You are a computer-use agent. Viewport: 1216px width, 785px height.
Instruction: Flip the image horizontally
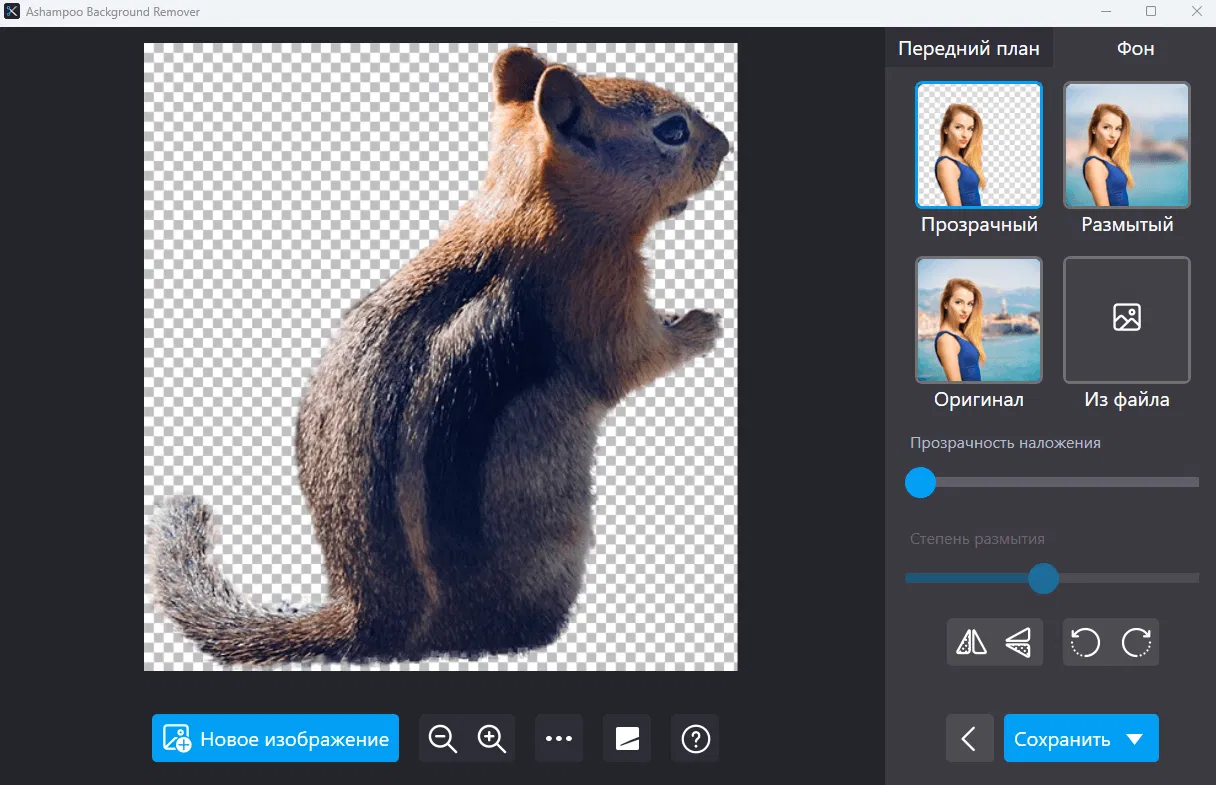(971, 642)
